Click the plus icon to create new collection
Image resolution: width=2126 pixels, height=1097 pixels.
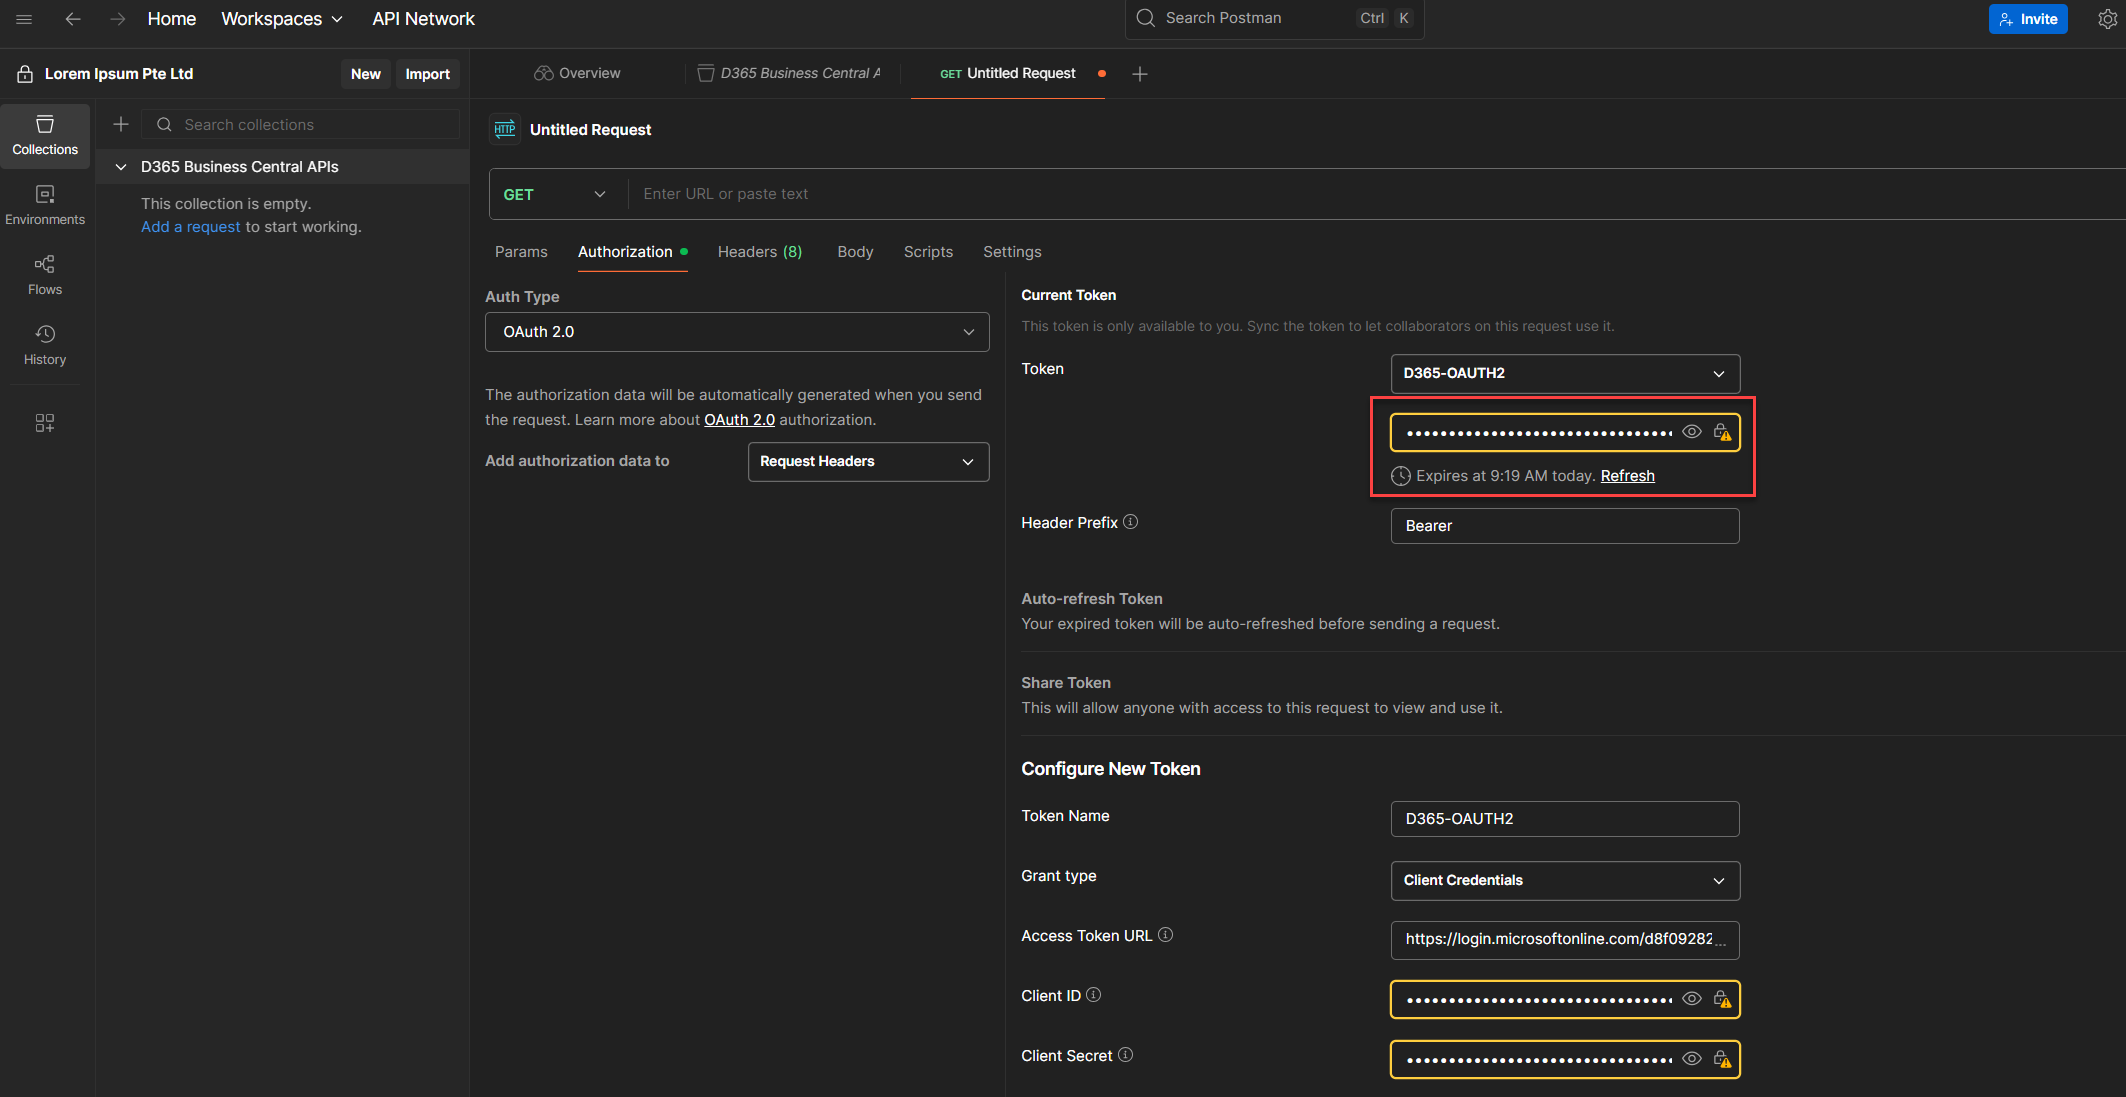pyautogui.click(x=121, y=124)
